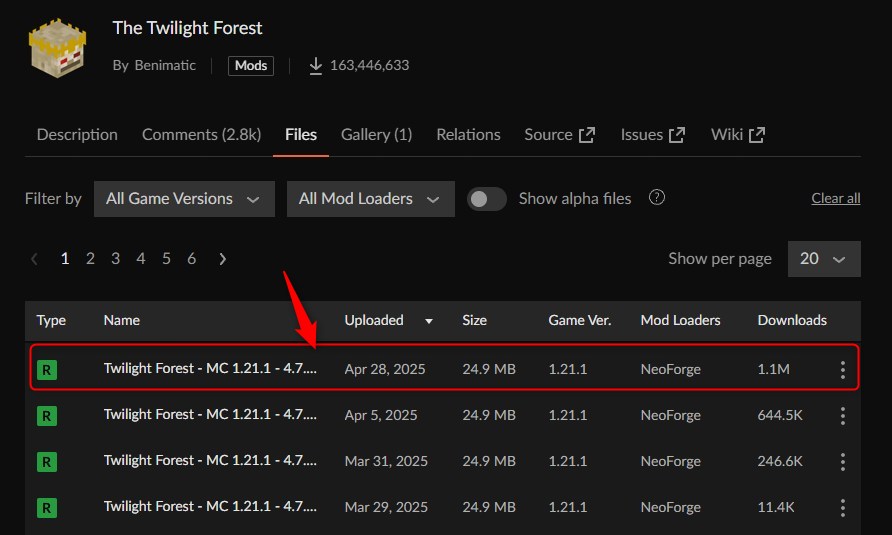The height and width of the screenshot is (535, 892).
Task: Click NeoForge in the Apr 5, 2025 row
Action: [671, 415]
